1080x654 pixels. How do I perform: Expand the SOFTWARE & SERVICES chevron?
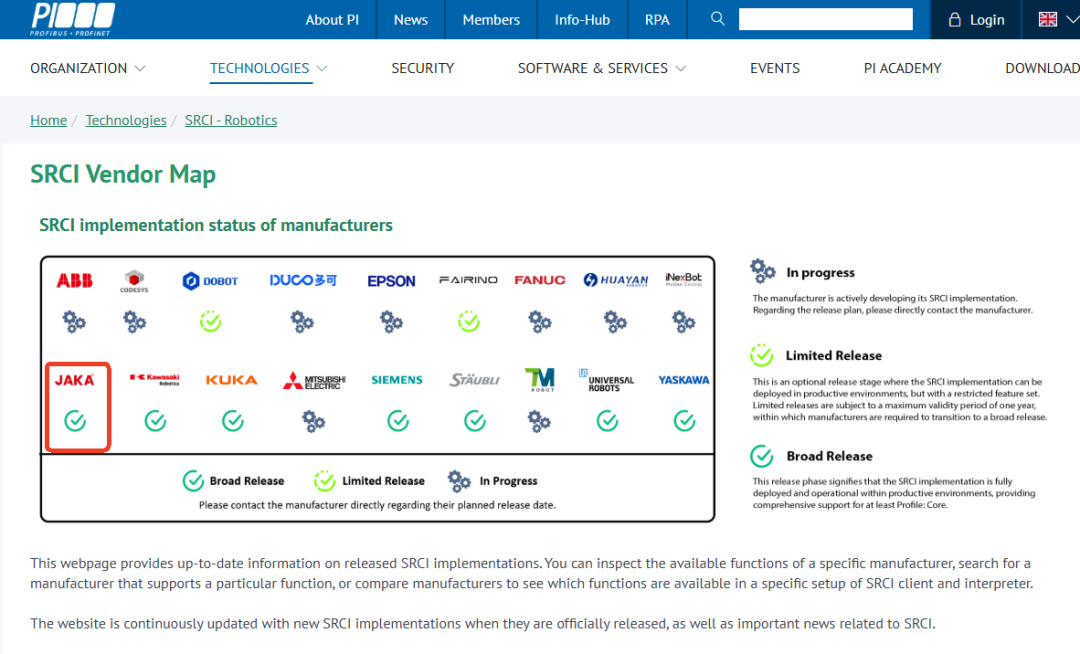[x=681, y=69]
